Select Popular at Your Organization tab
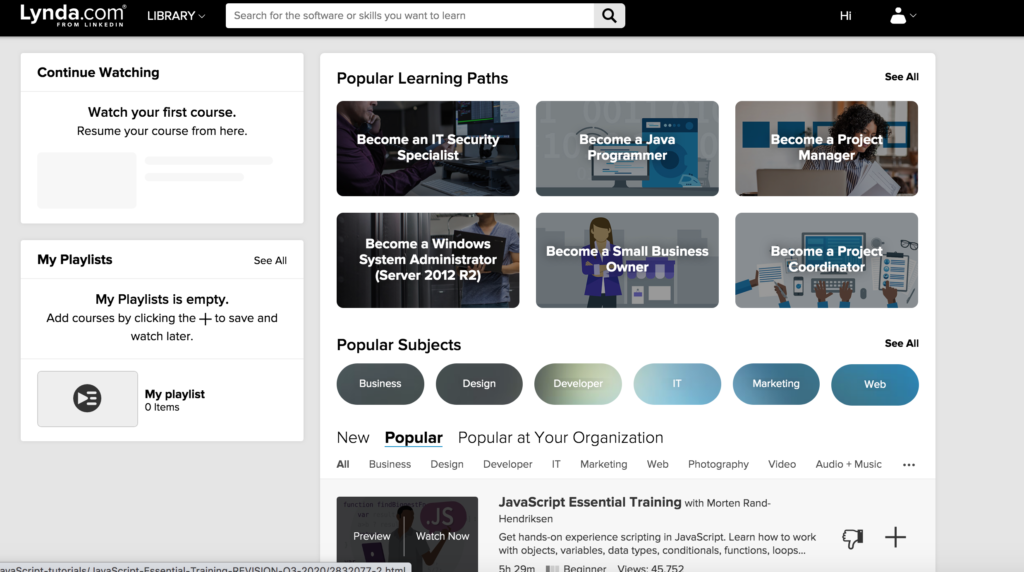This screenshot has height=572, width=1024. (x=560, y=437)
